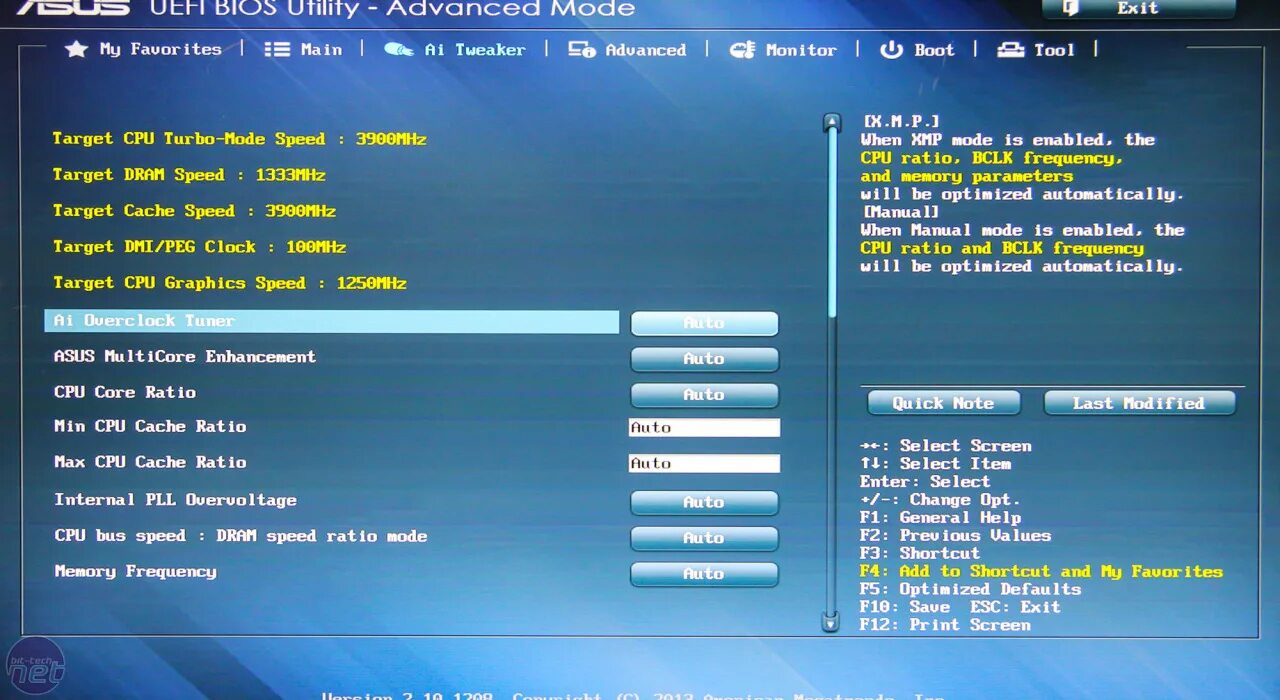The width and height of the screenshot is (1280, 700).
Task: Click the [X.M.P.] help heading
Action: point(901,121)
